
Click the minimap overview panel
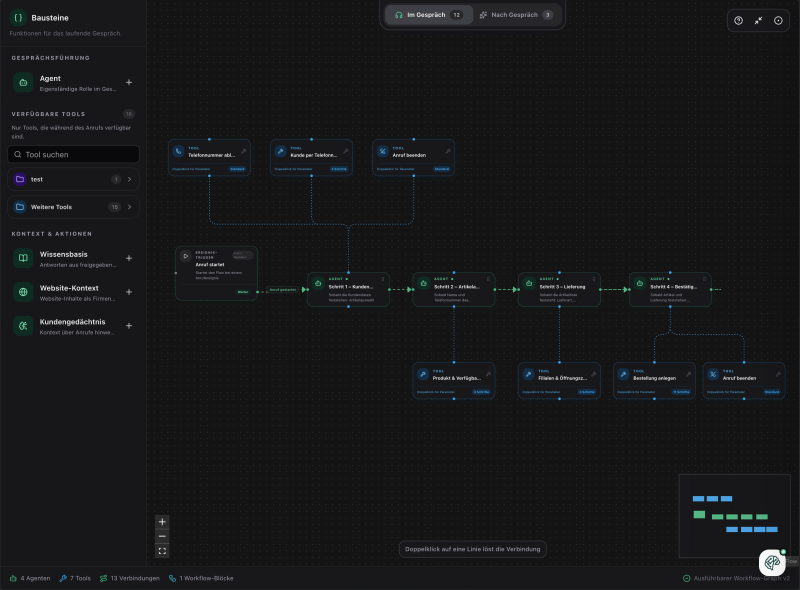coord(734,515)
